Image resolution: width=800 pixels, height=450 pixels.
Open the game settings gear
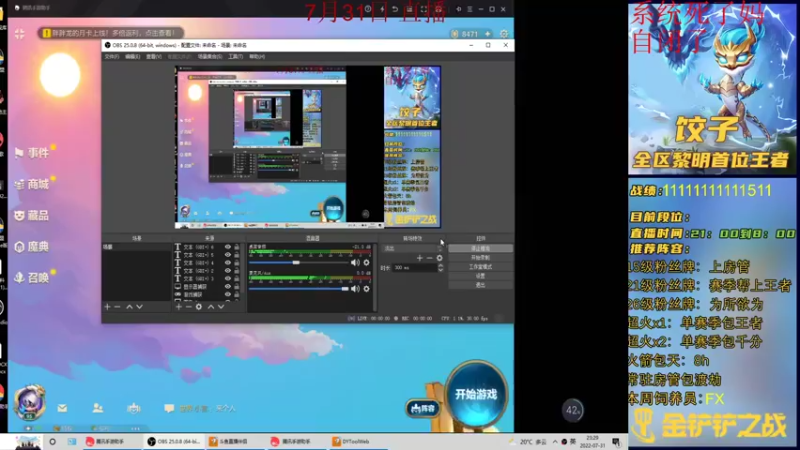(x=504, y=34)
